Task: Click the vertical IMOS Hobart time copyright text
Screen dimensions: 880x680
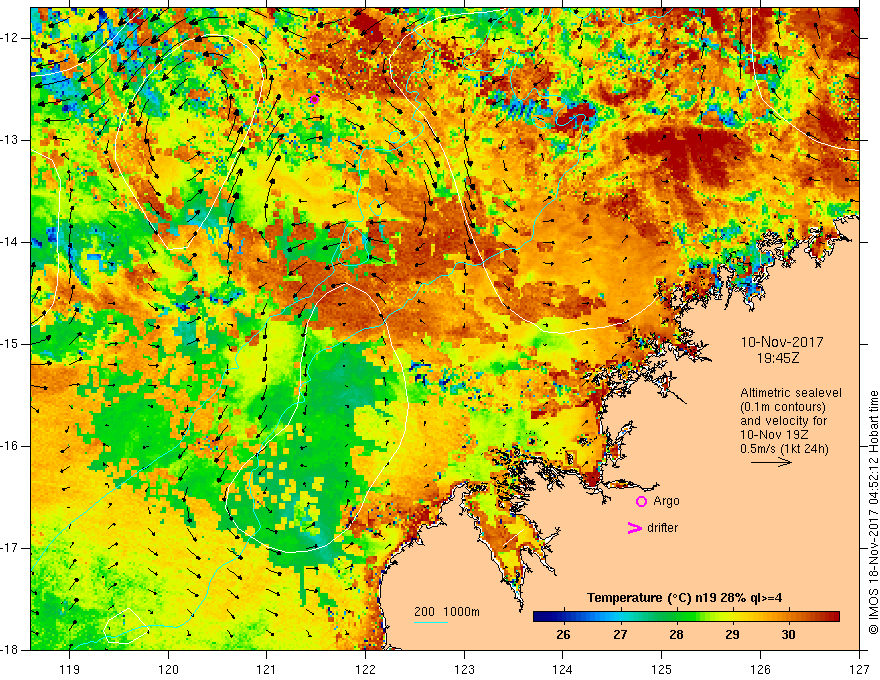Action: (x=873, y=512)
